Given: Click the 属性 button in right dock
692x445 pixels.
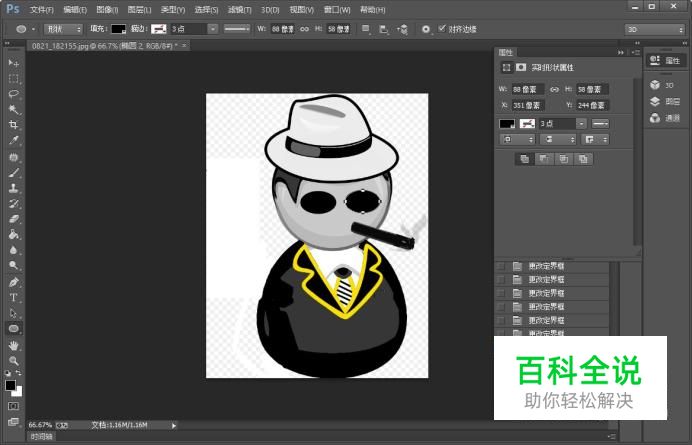Looking at the screenshot, I should (x=666, y=60).
